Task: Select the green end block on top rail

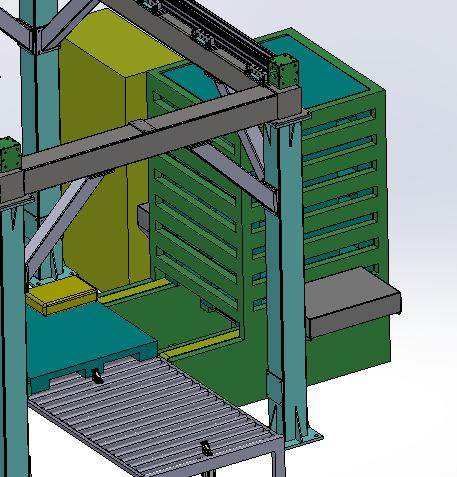Action: (x=284, y=71)
